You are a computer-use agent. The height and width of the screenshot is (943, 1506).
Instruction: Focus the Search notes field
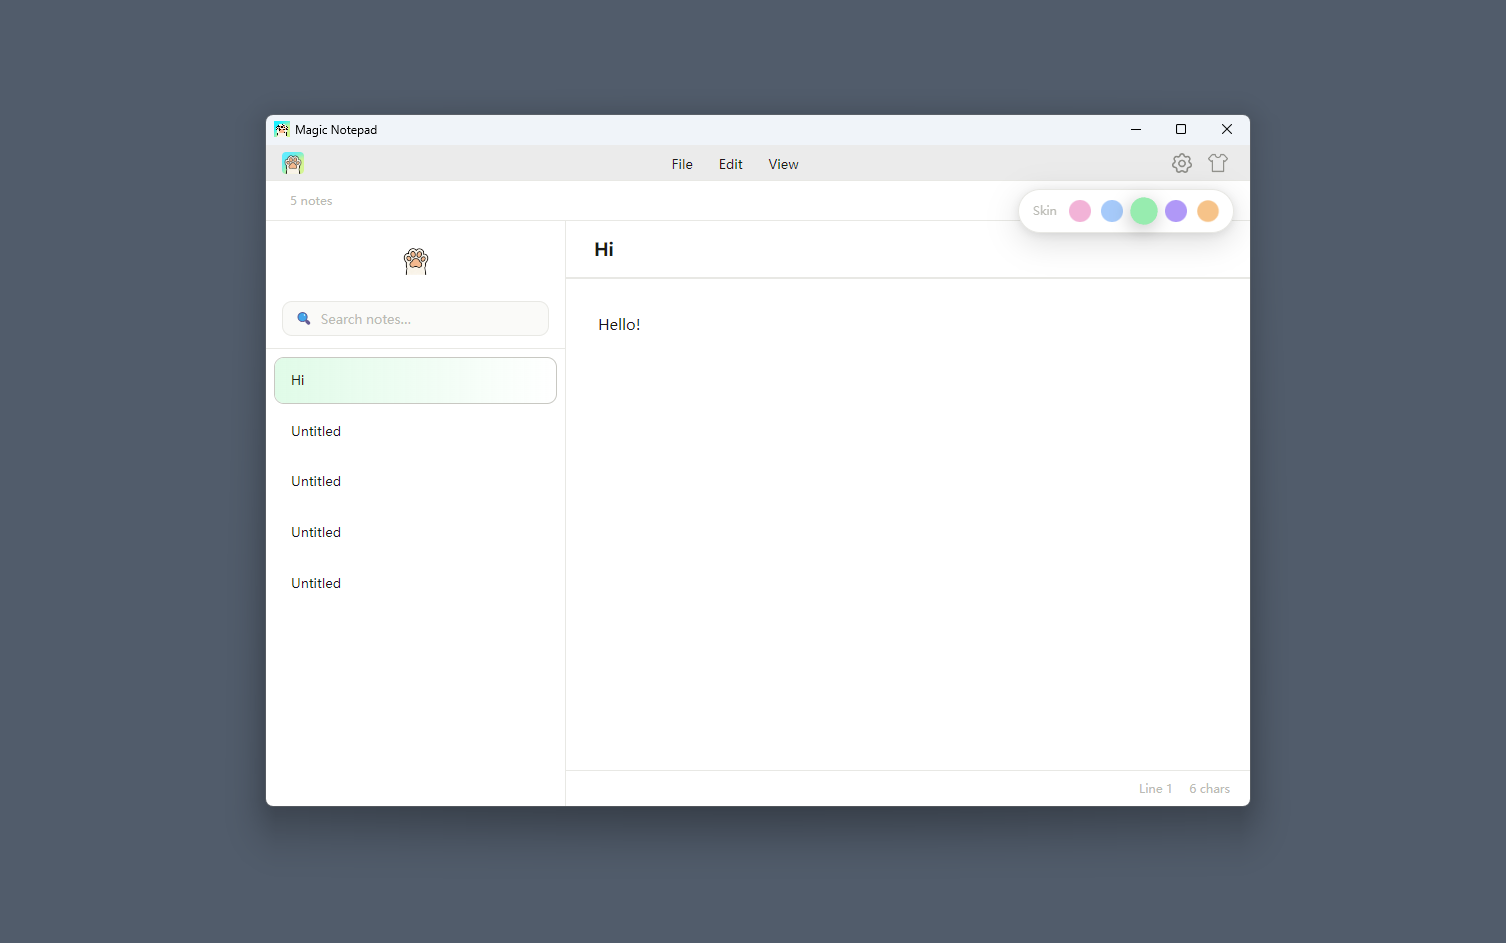tap(415, 319)
